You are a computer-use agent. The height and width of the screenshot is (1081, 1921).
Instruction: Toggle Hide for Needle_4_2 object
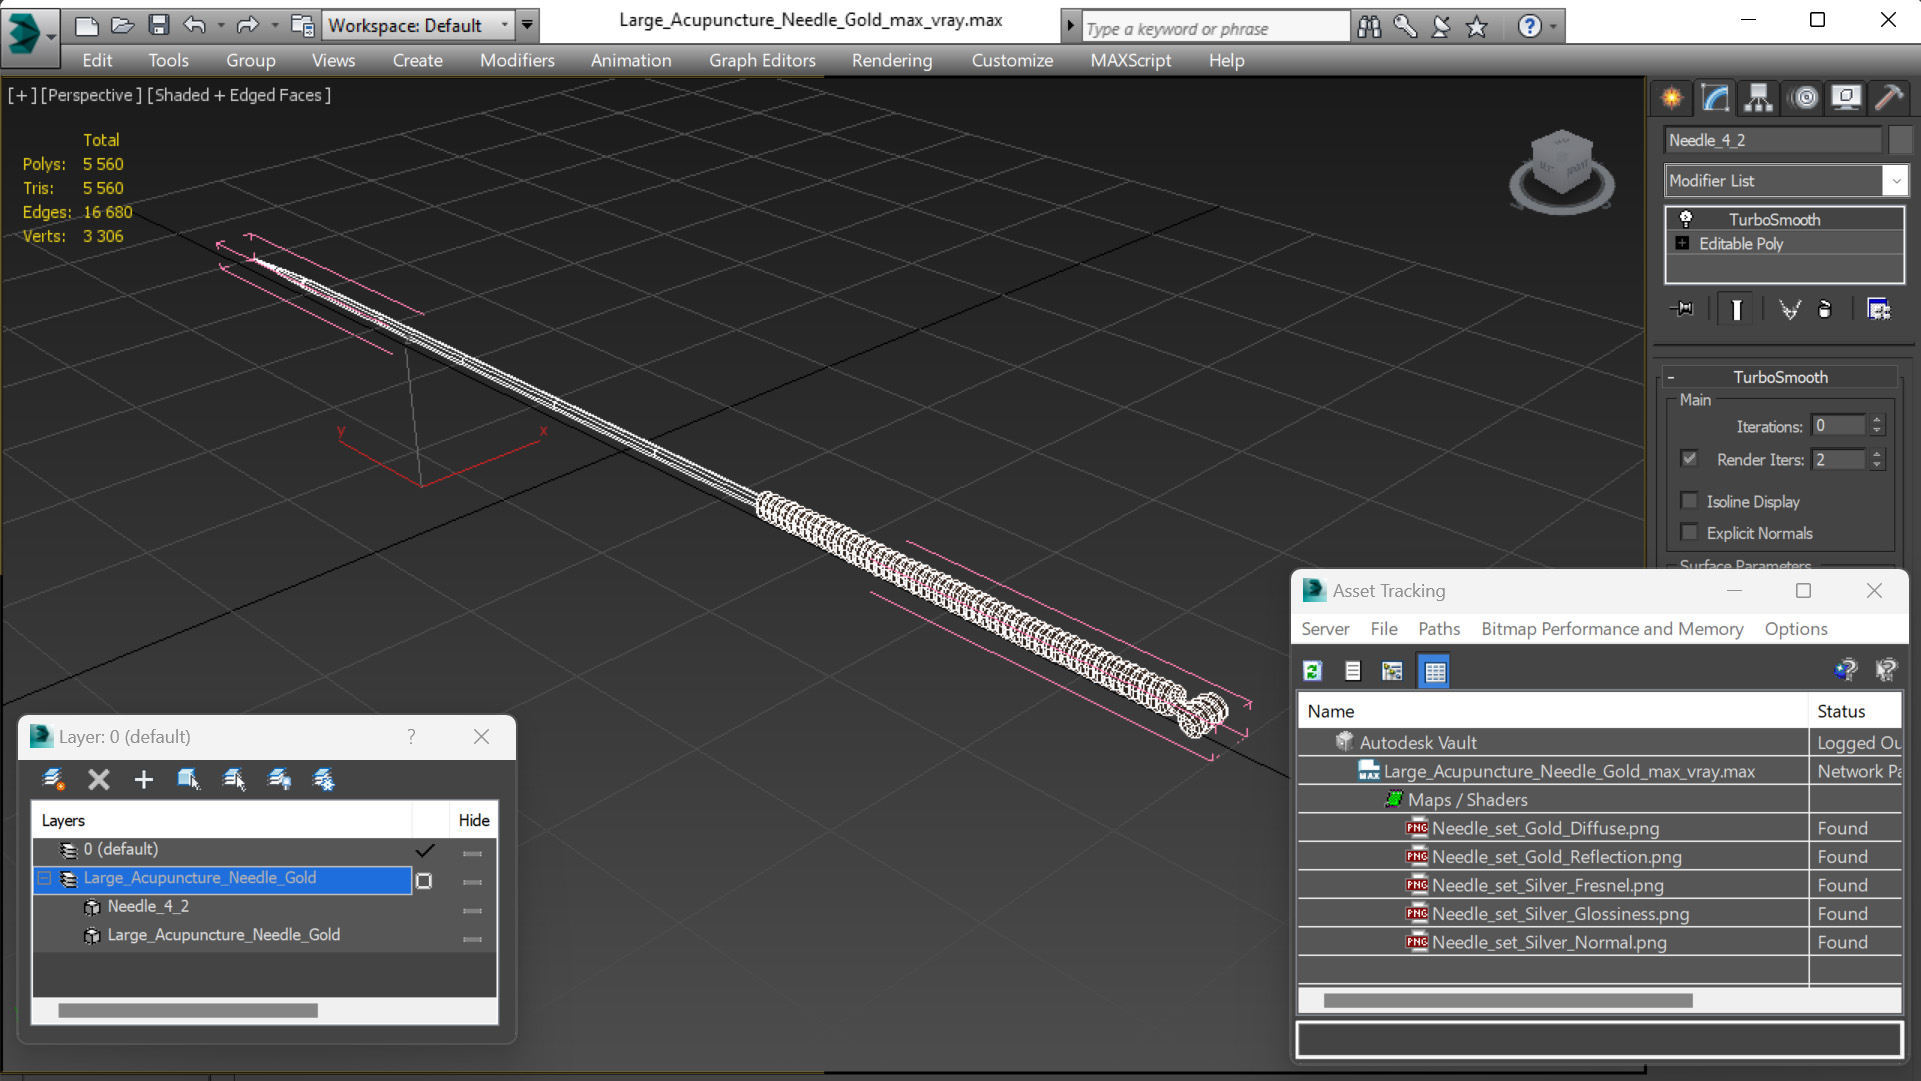click(x=472, y=910)
